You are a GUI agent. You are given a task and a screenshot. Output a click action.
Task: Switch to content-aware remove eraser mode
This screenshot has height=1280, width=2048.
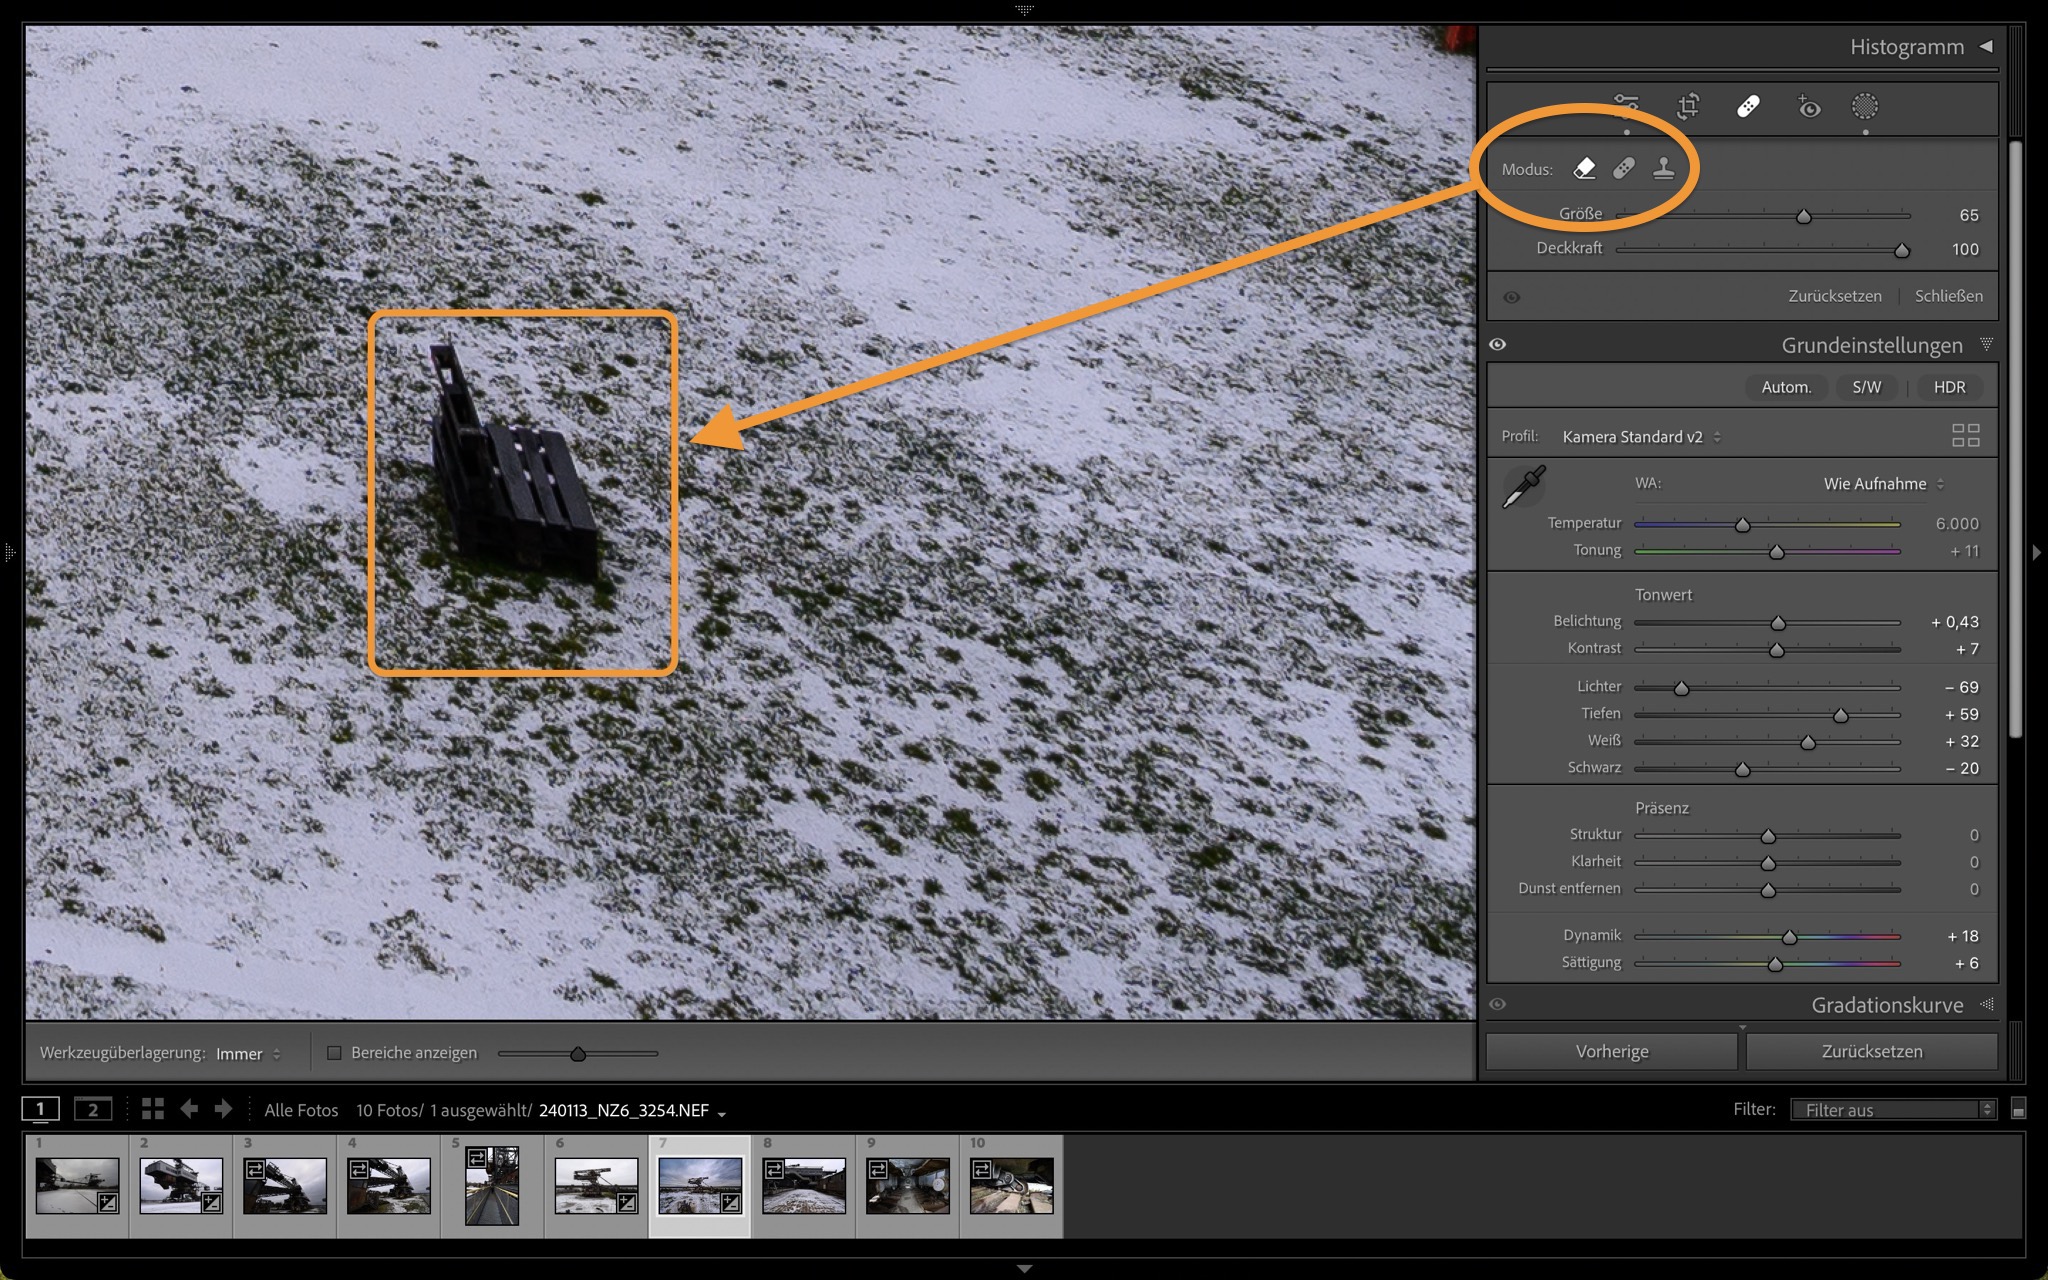[1584, 168]
